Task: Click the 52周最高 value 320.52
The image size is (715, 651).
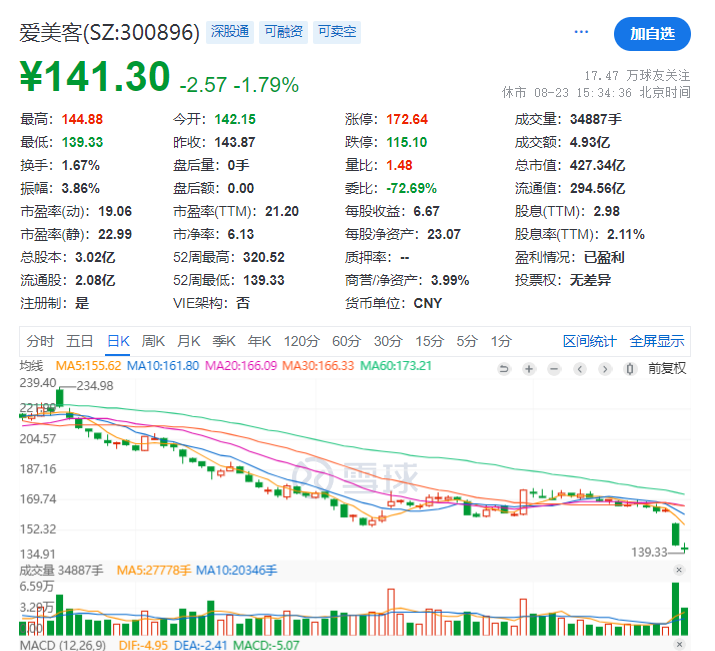Action: click(x=264, y=258)
